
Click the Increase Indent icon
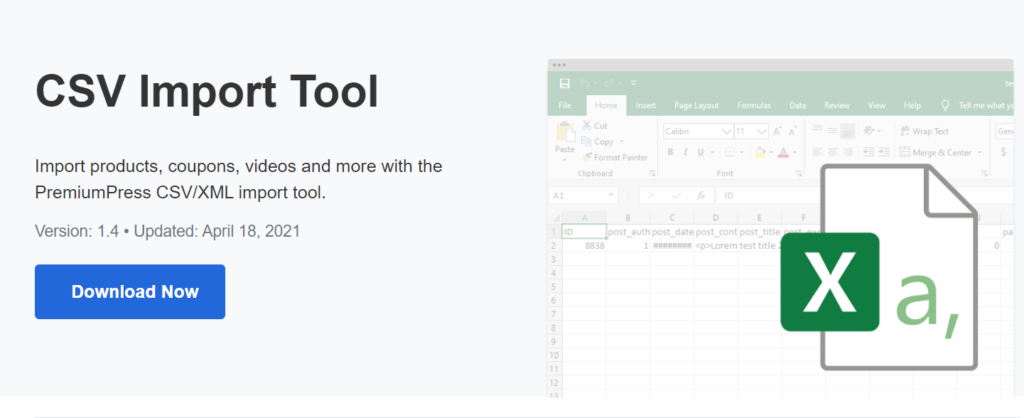pyautogui.click(x=884, y=152)
